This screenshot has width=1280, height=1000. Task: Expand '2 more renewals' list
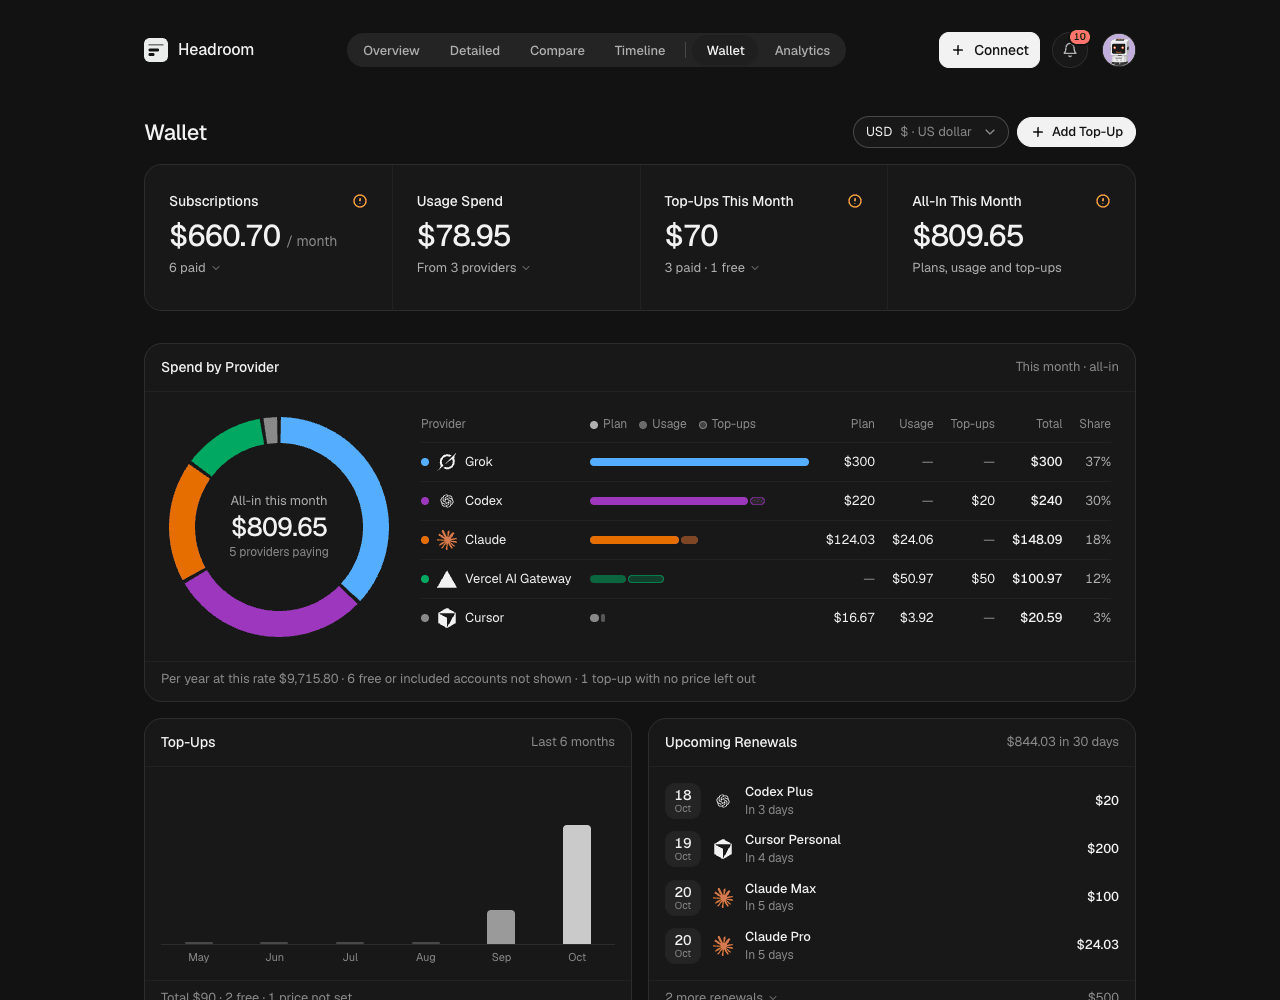[x=721, y=997]
